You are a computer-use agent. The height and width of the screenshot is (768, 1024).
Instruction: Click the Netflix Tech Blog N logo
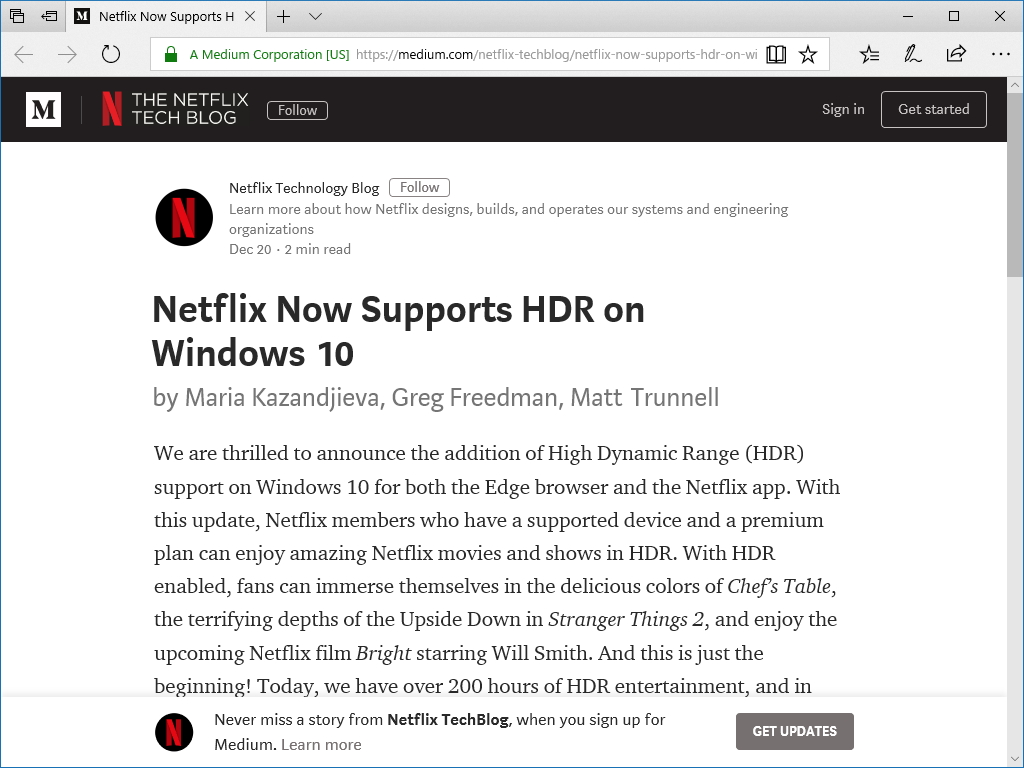point(110,109)
